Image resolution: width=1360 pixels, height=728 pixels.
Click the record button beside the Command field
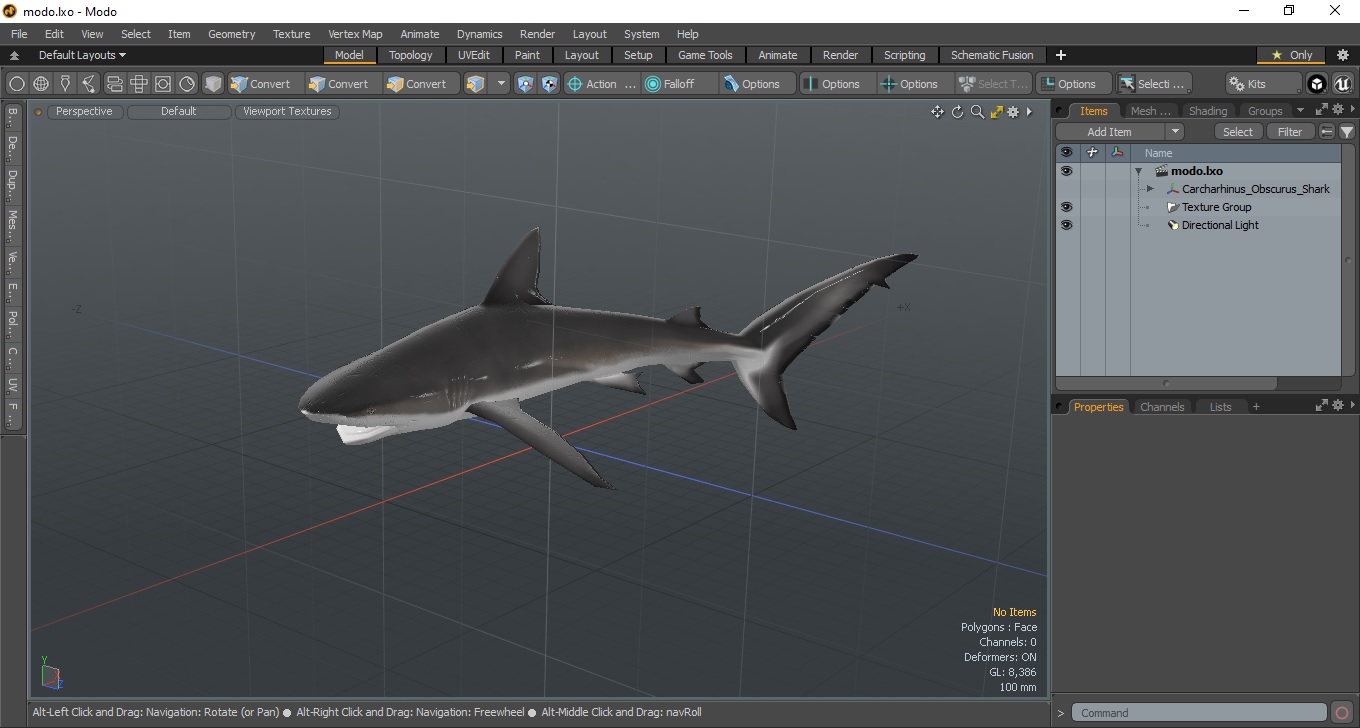(x=1343, y=713)
